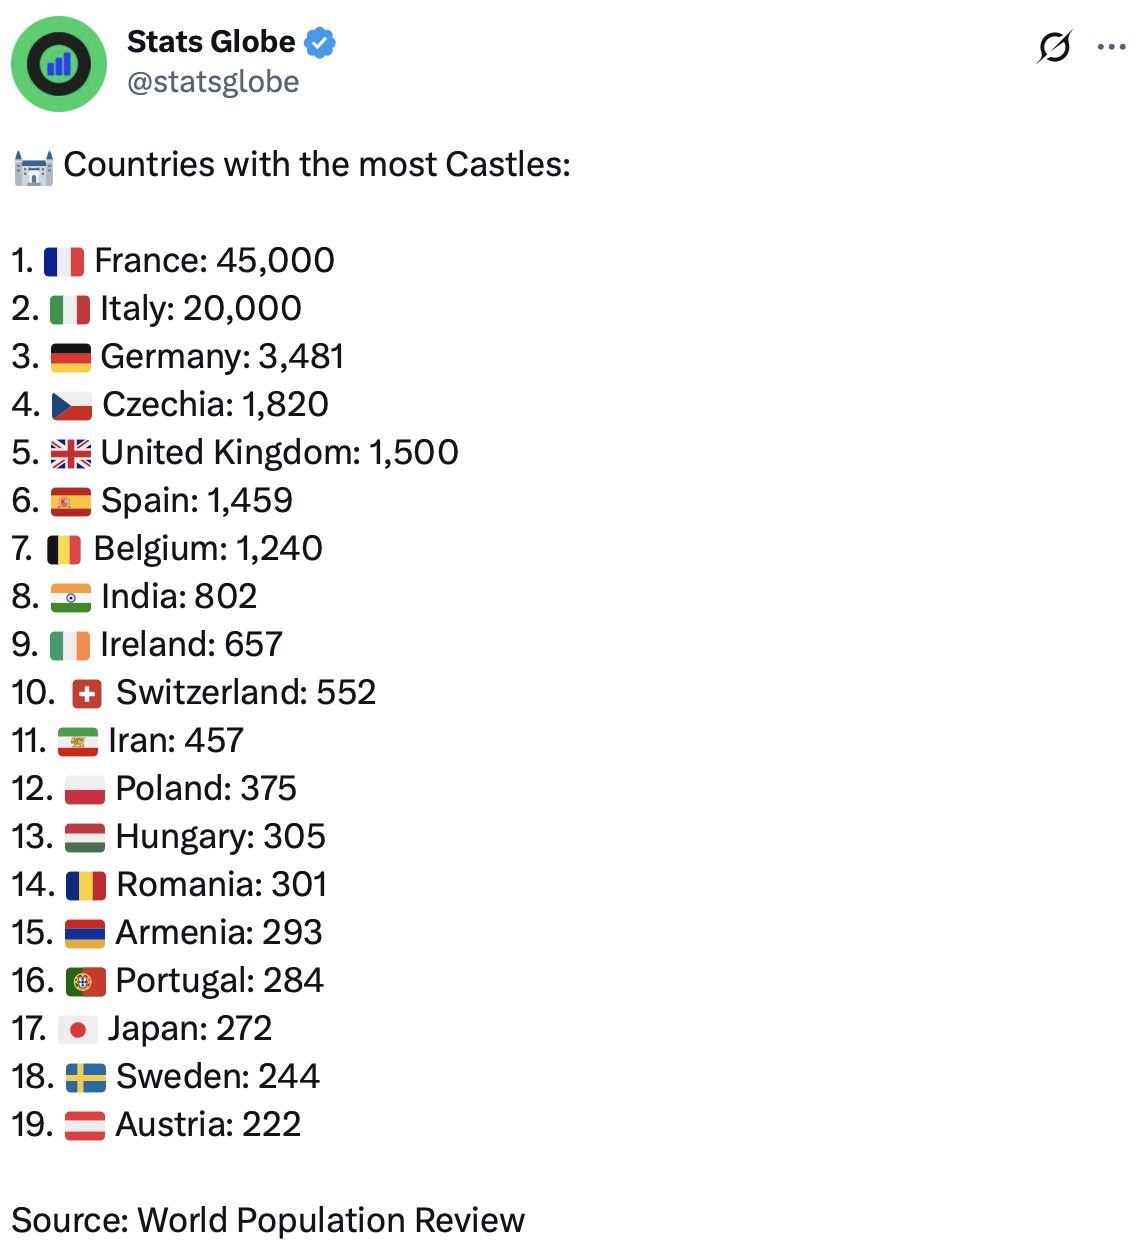Click the United Kingdom flag icon
Image resolution: width=1144 pixels, height=1256 pixels.
pyautogui.click(x=71, y=454)
